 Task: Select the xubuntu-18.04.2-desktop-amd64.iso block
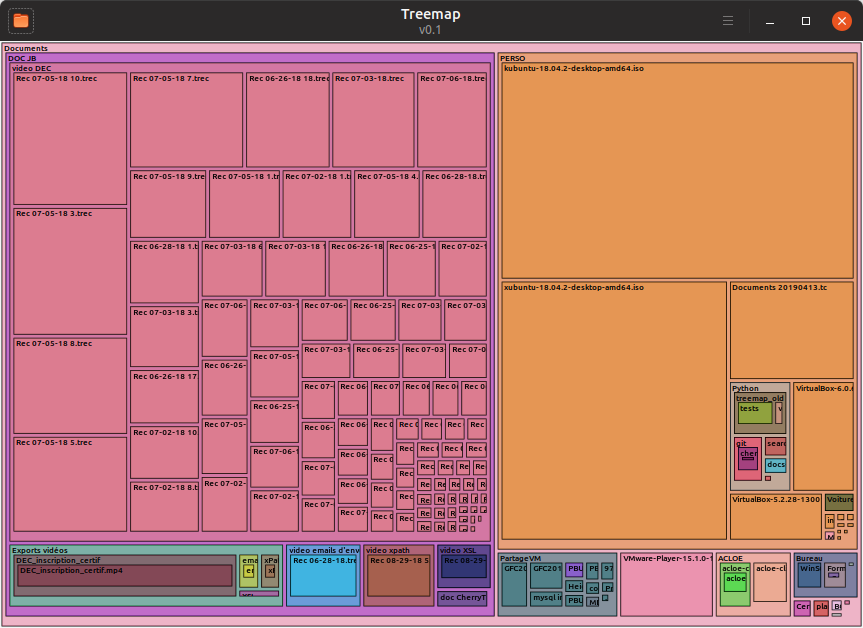[614, 411]
